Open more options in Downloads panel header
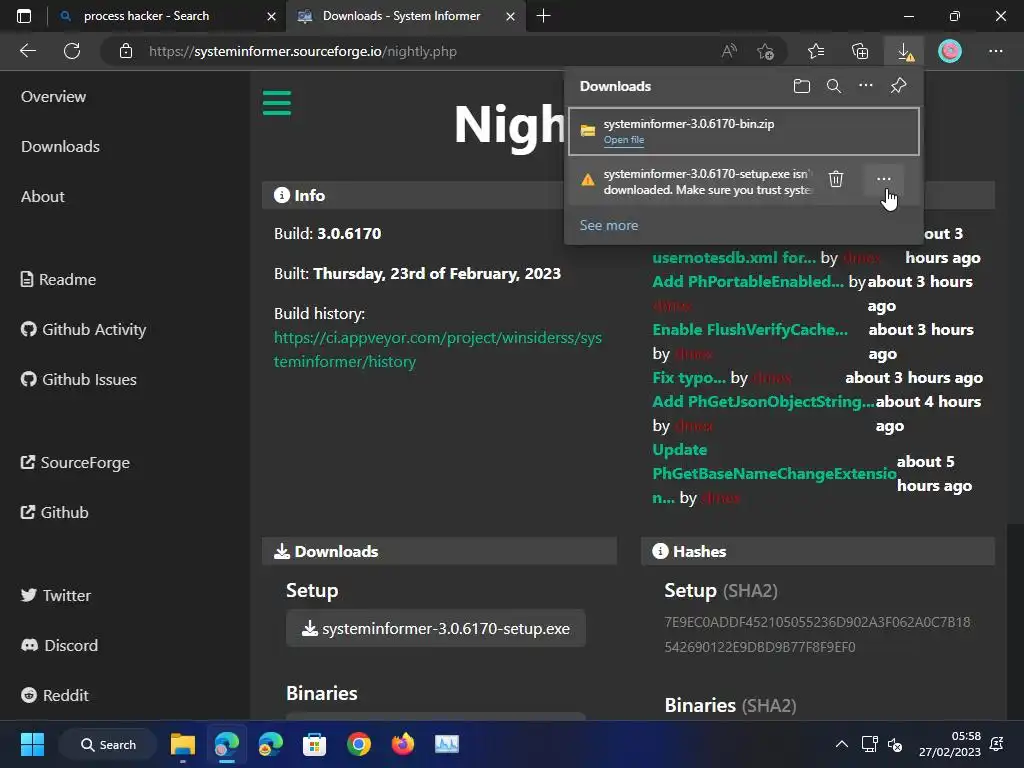 [x=865, y=86]
